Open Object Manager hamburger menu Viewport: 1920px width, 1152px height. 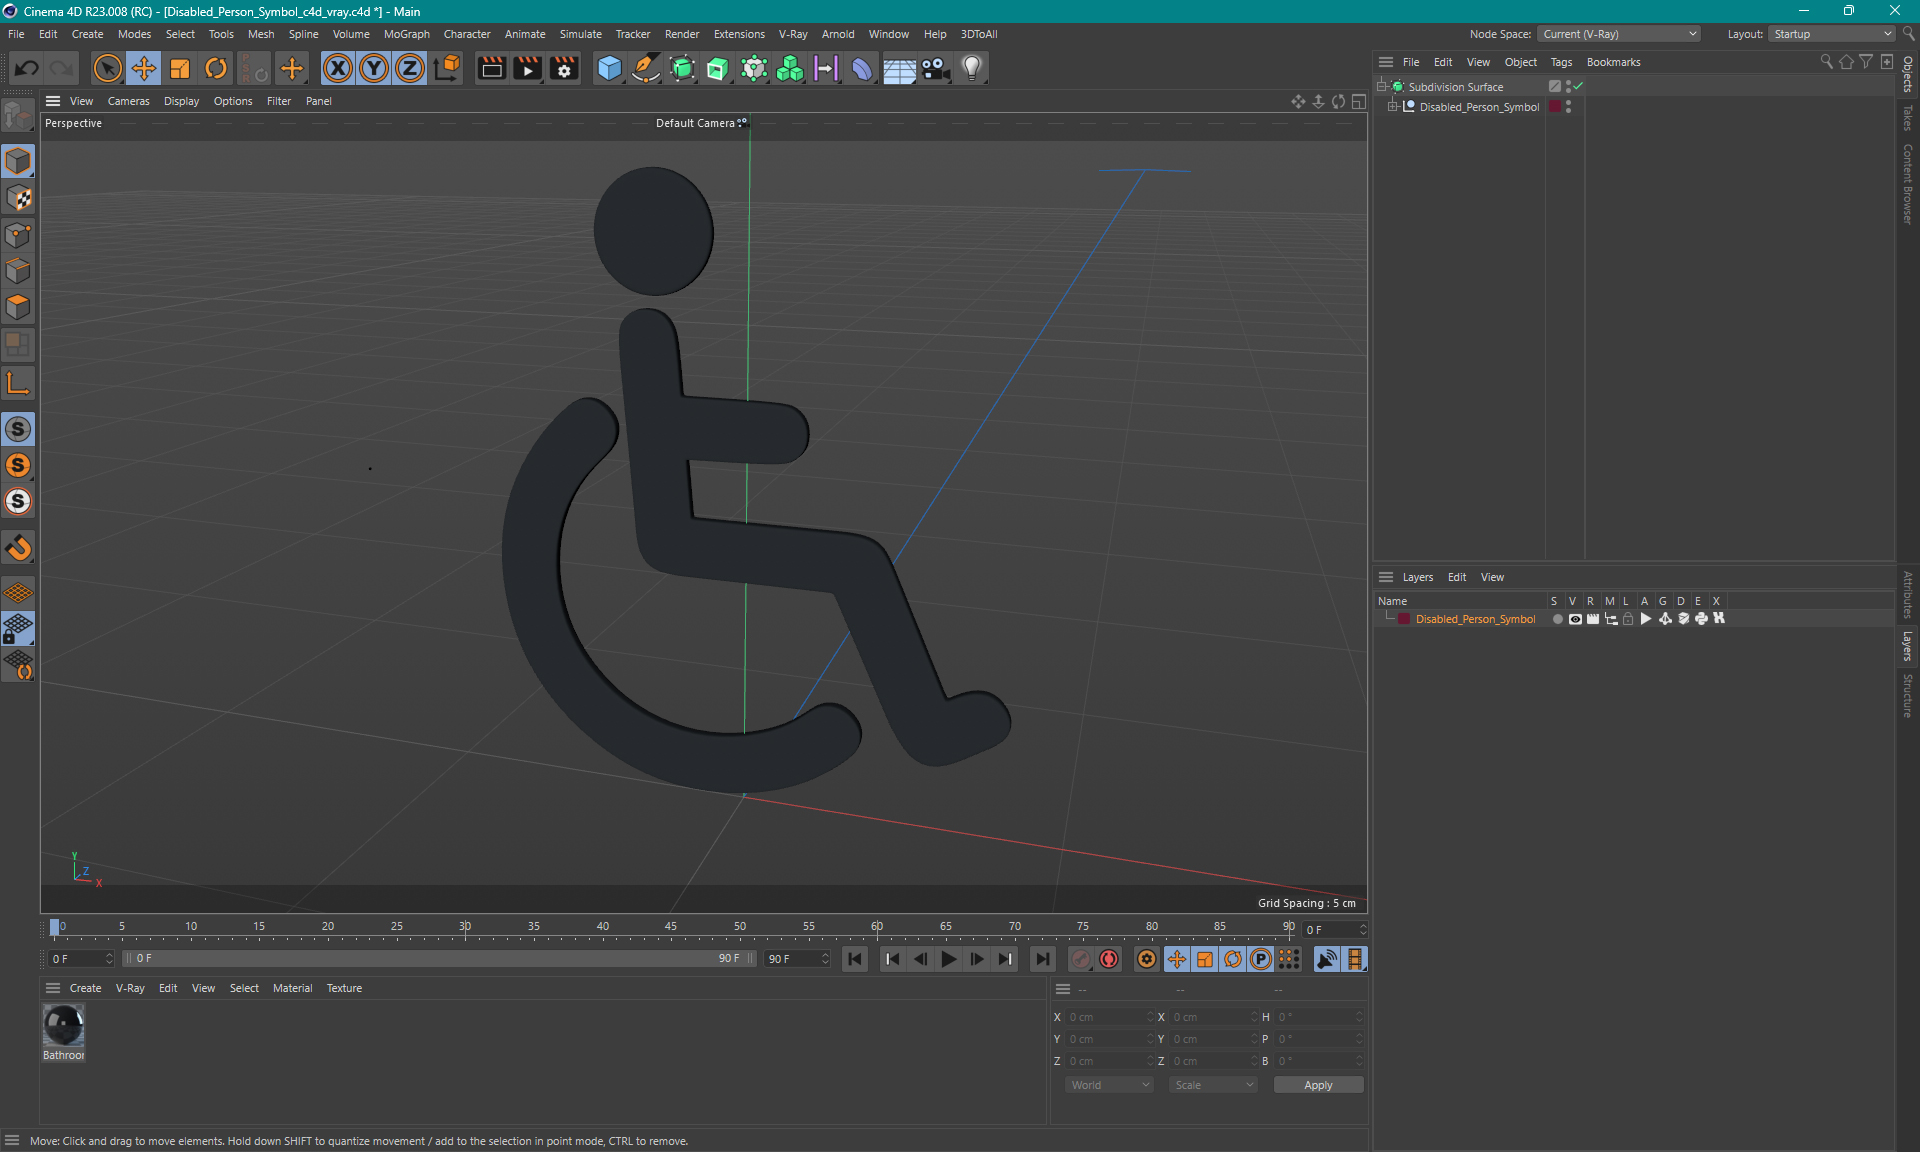tap(1386, 62)
